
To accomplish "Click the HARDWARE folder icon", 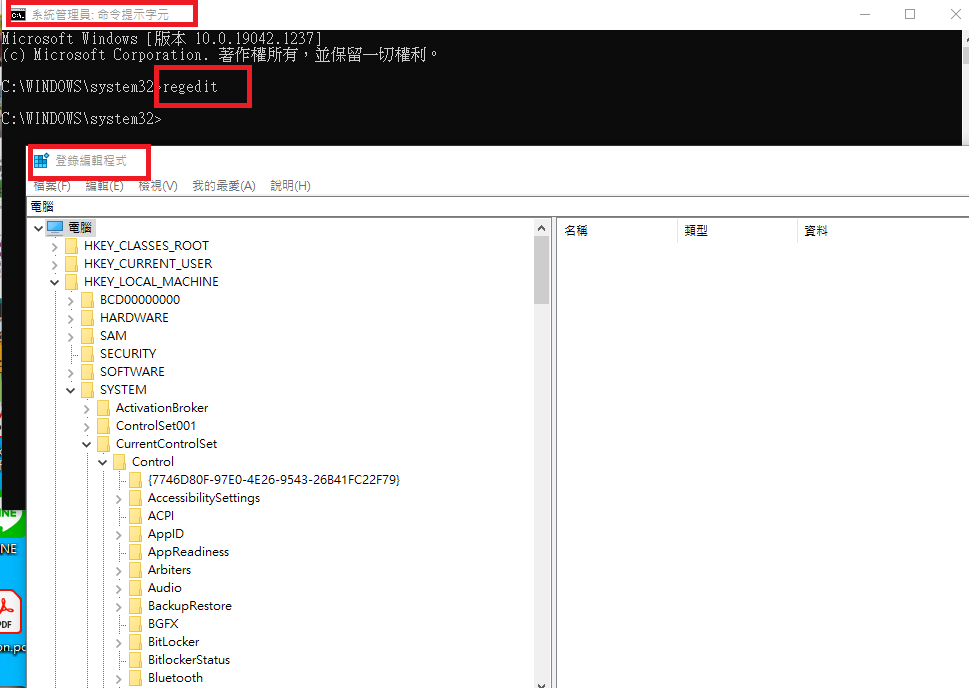I will [87, 318].
